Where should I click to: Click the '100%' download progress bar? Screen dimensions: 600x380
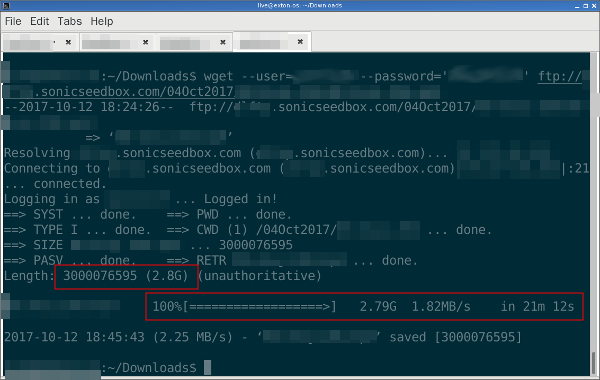tap(244, 307)
